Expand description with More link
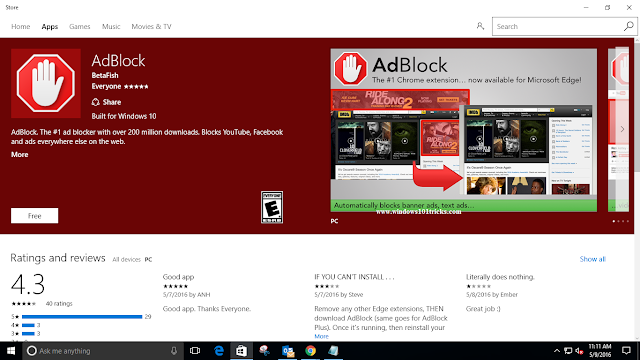This screenshot has width=640, height=360. pos(20,155)
